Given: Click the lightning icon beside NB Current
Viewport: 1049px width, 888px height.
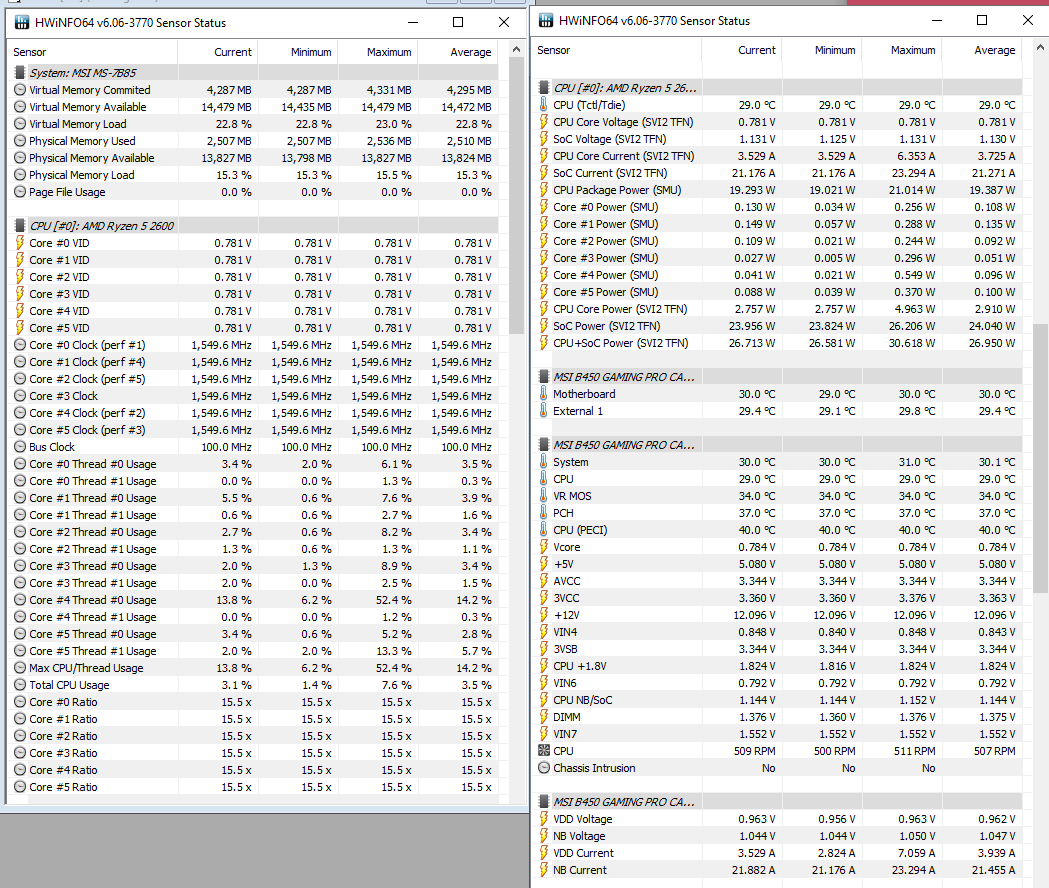Looking at the screenshot, I should 544,870.
